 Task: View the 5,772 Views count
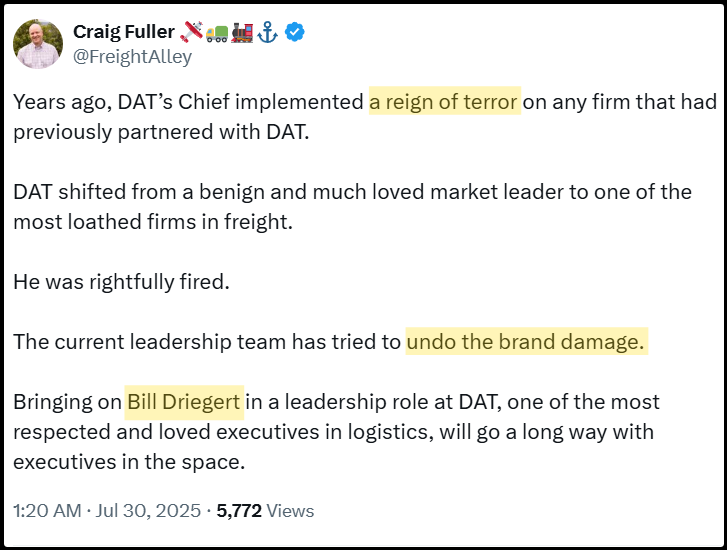pos(265,511)
